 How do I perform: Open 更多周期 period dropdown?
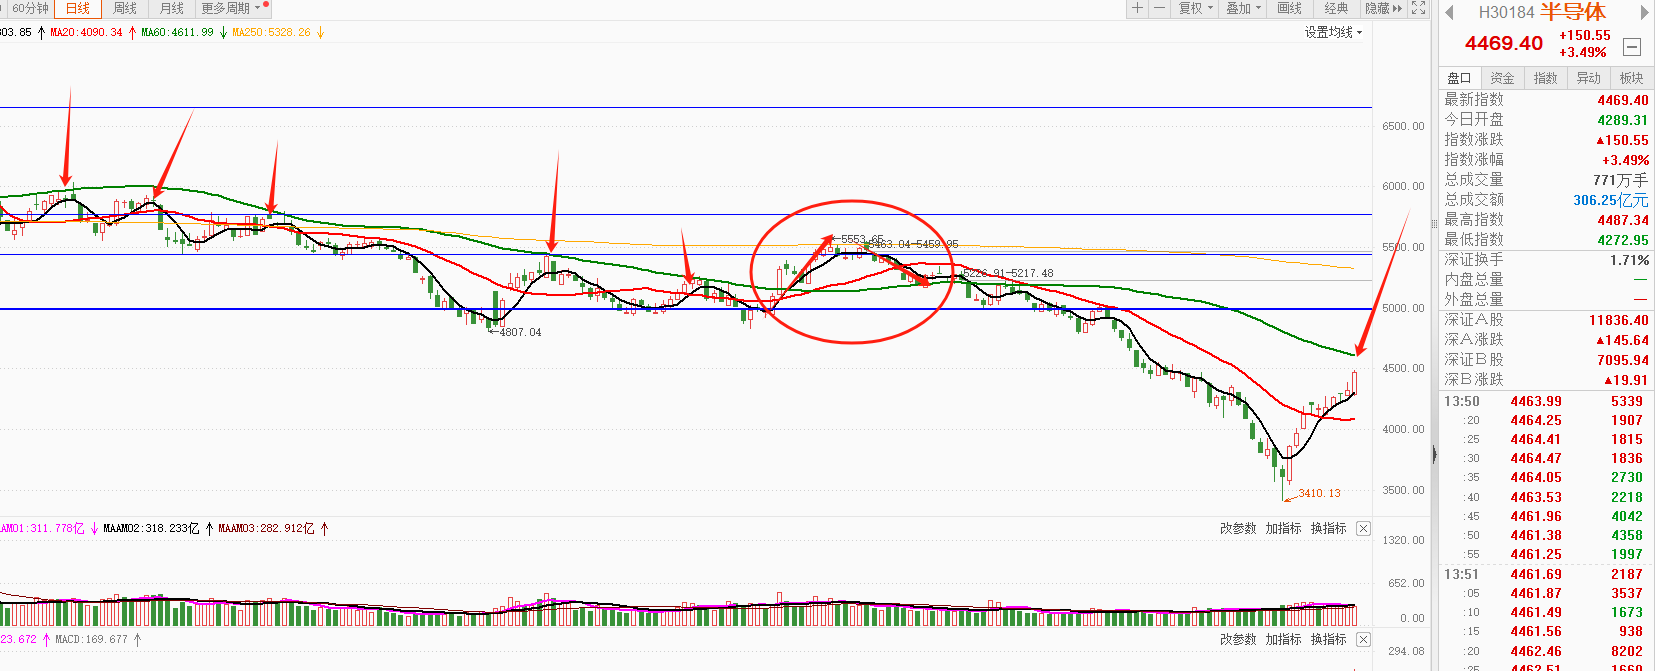(x=231, y=8)
